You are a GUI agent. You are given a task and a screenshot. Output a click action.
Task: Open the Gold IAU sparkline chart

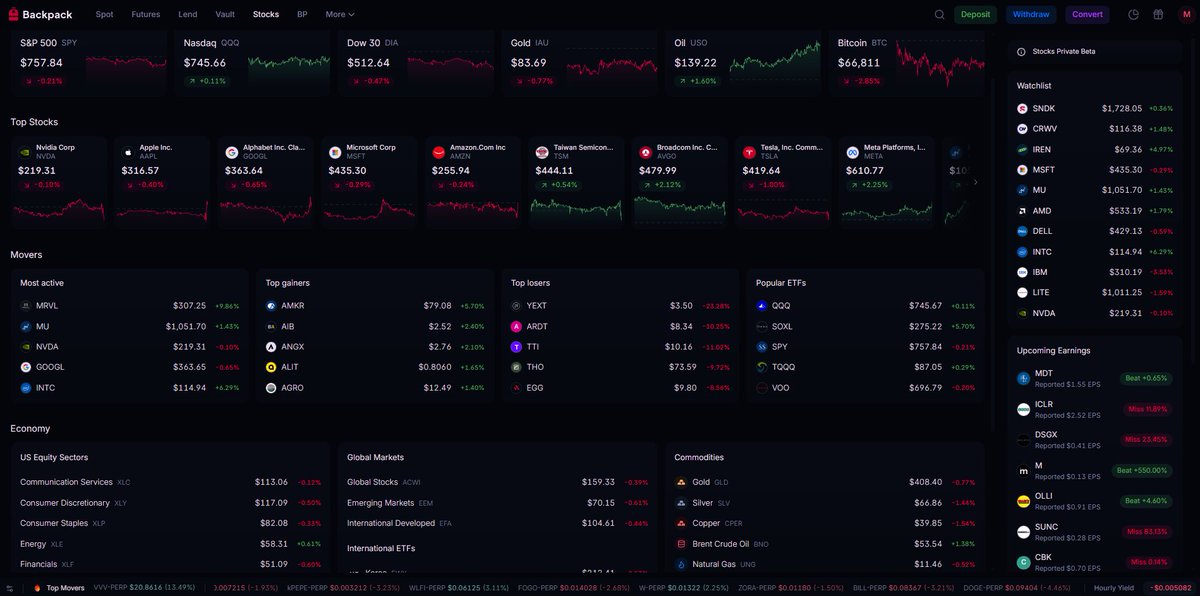pyautogui.click(x=612, y=65)
